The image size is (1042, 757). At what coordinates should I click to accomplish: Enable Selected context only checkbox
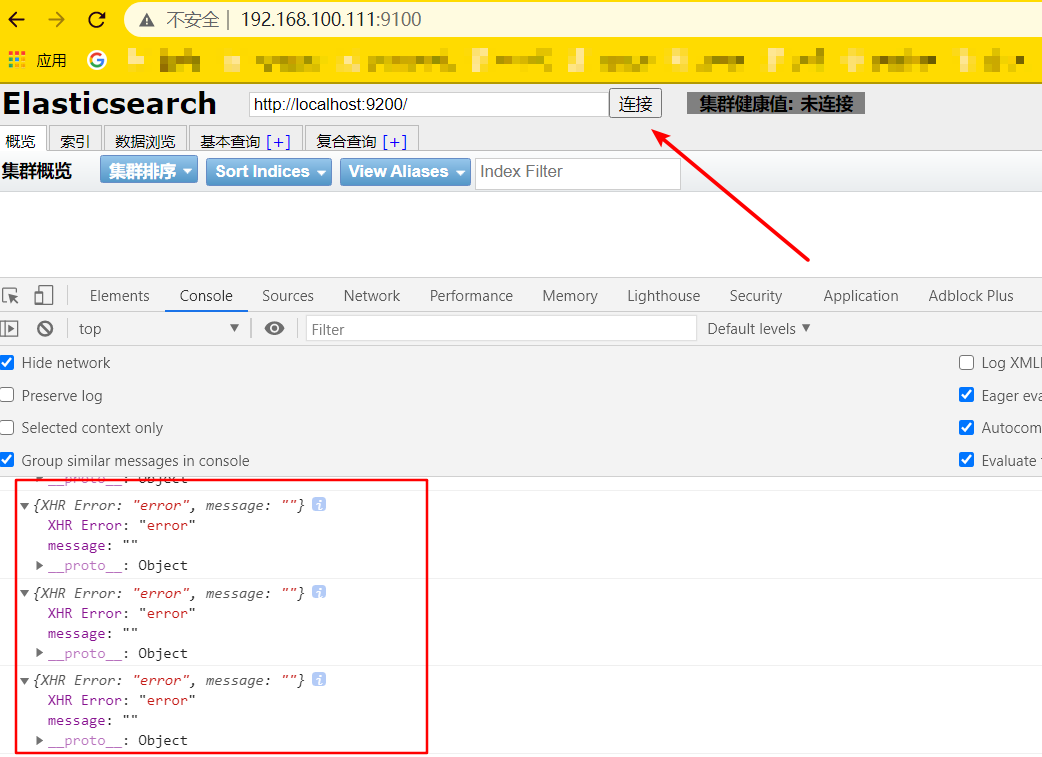click(x=7, y=427)
